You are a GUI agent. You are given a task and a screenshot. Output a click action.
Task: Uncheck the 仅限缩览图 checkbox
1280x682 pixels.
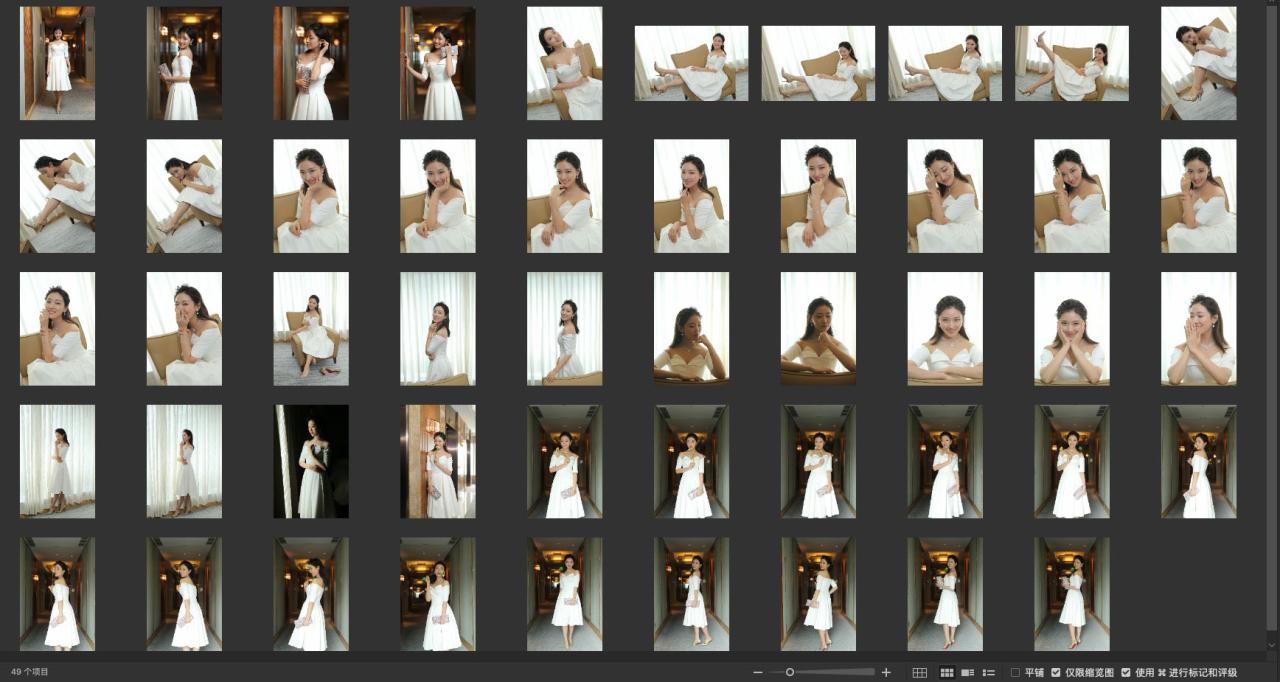(x=1056, y=672)
